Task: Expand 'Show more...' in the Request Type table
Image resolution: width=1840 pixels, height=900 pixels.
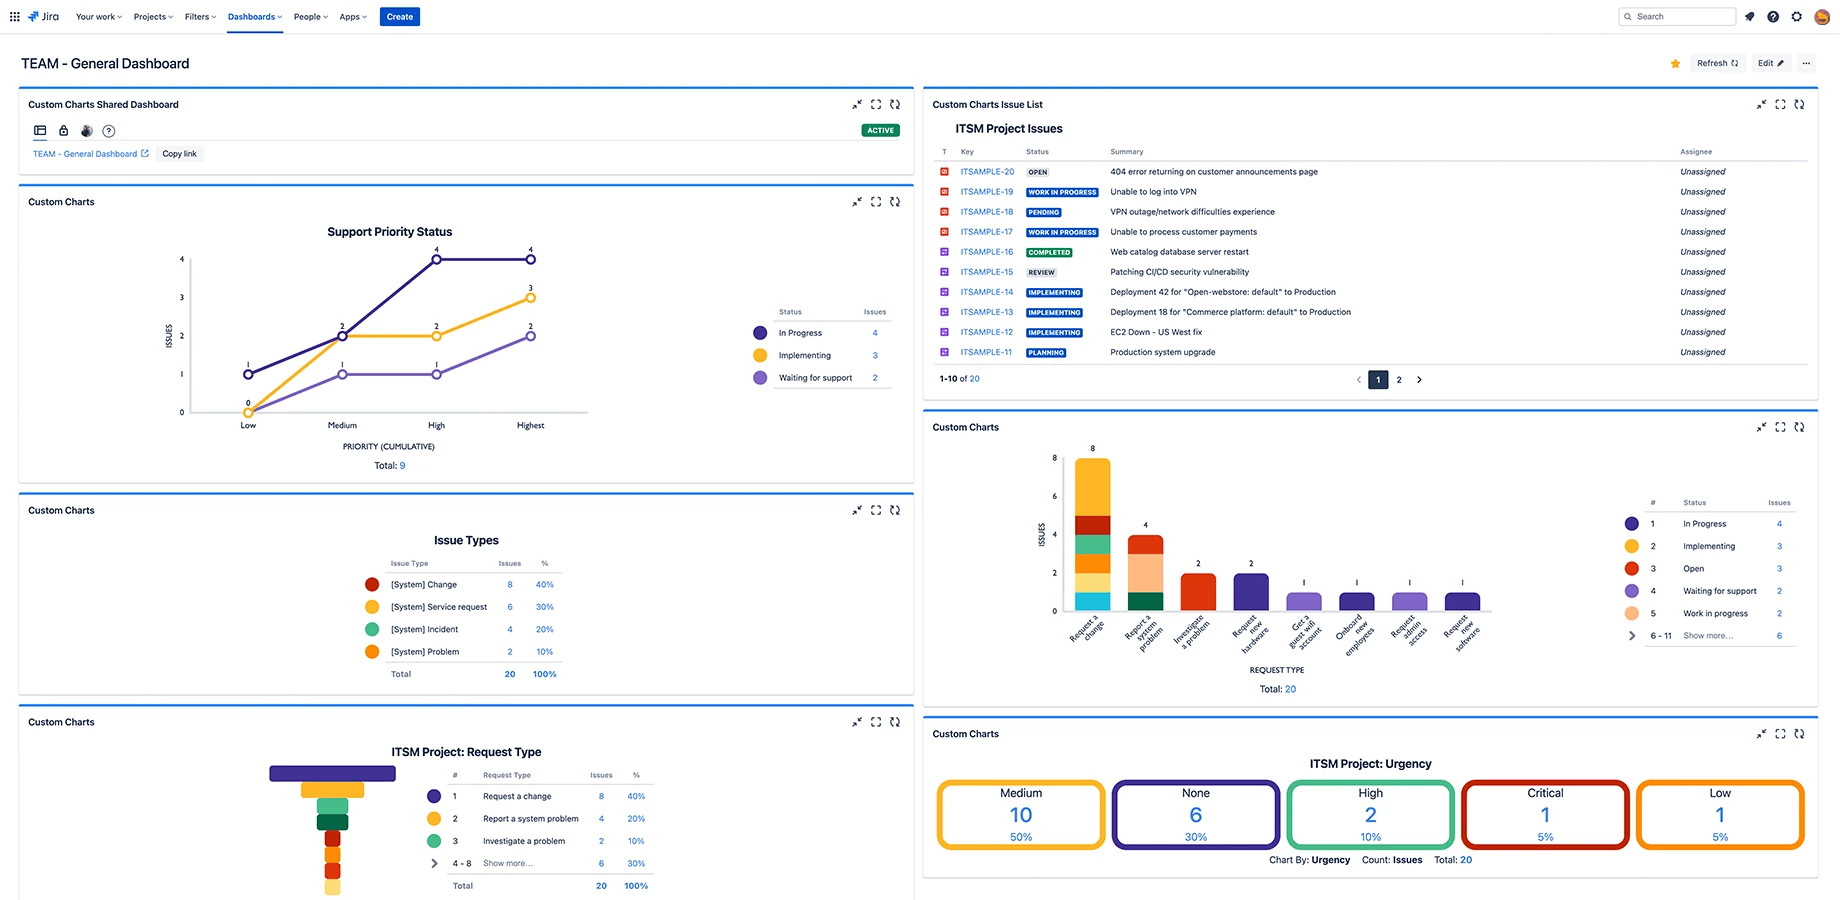Action: (508, 863)
